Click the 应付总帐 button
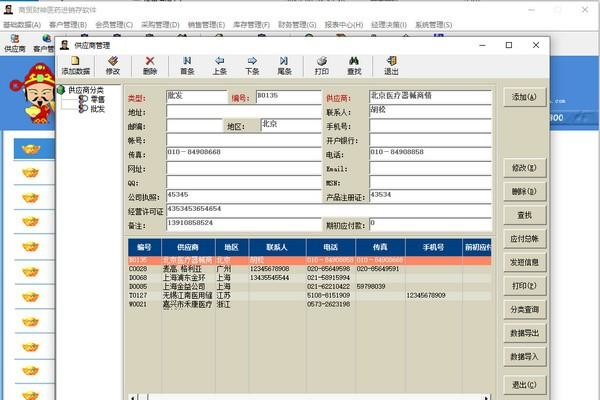Viewport: 600px width, 400px height. [x=524, y=239]
